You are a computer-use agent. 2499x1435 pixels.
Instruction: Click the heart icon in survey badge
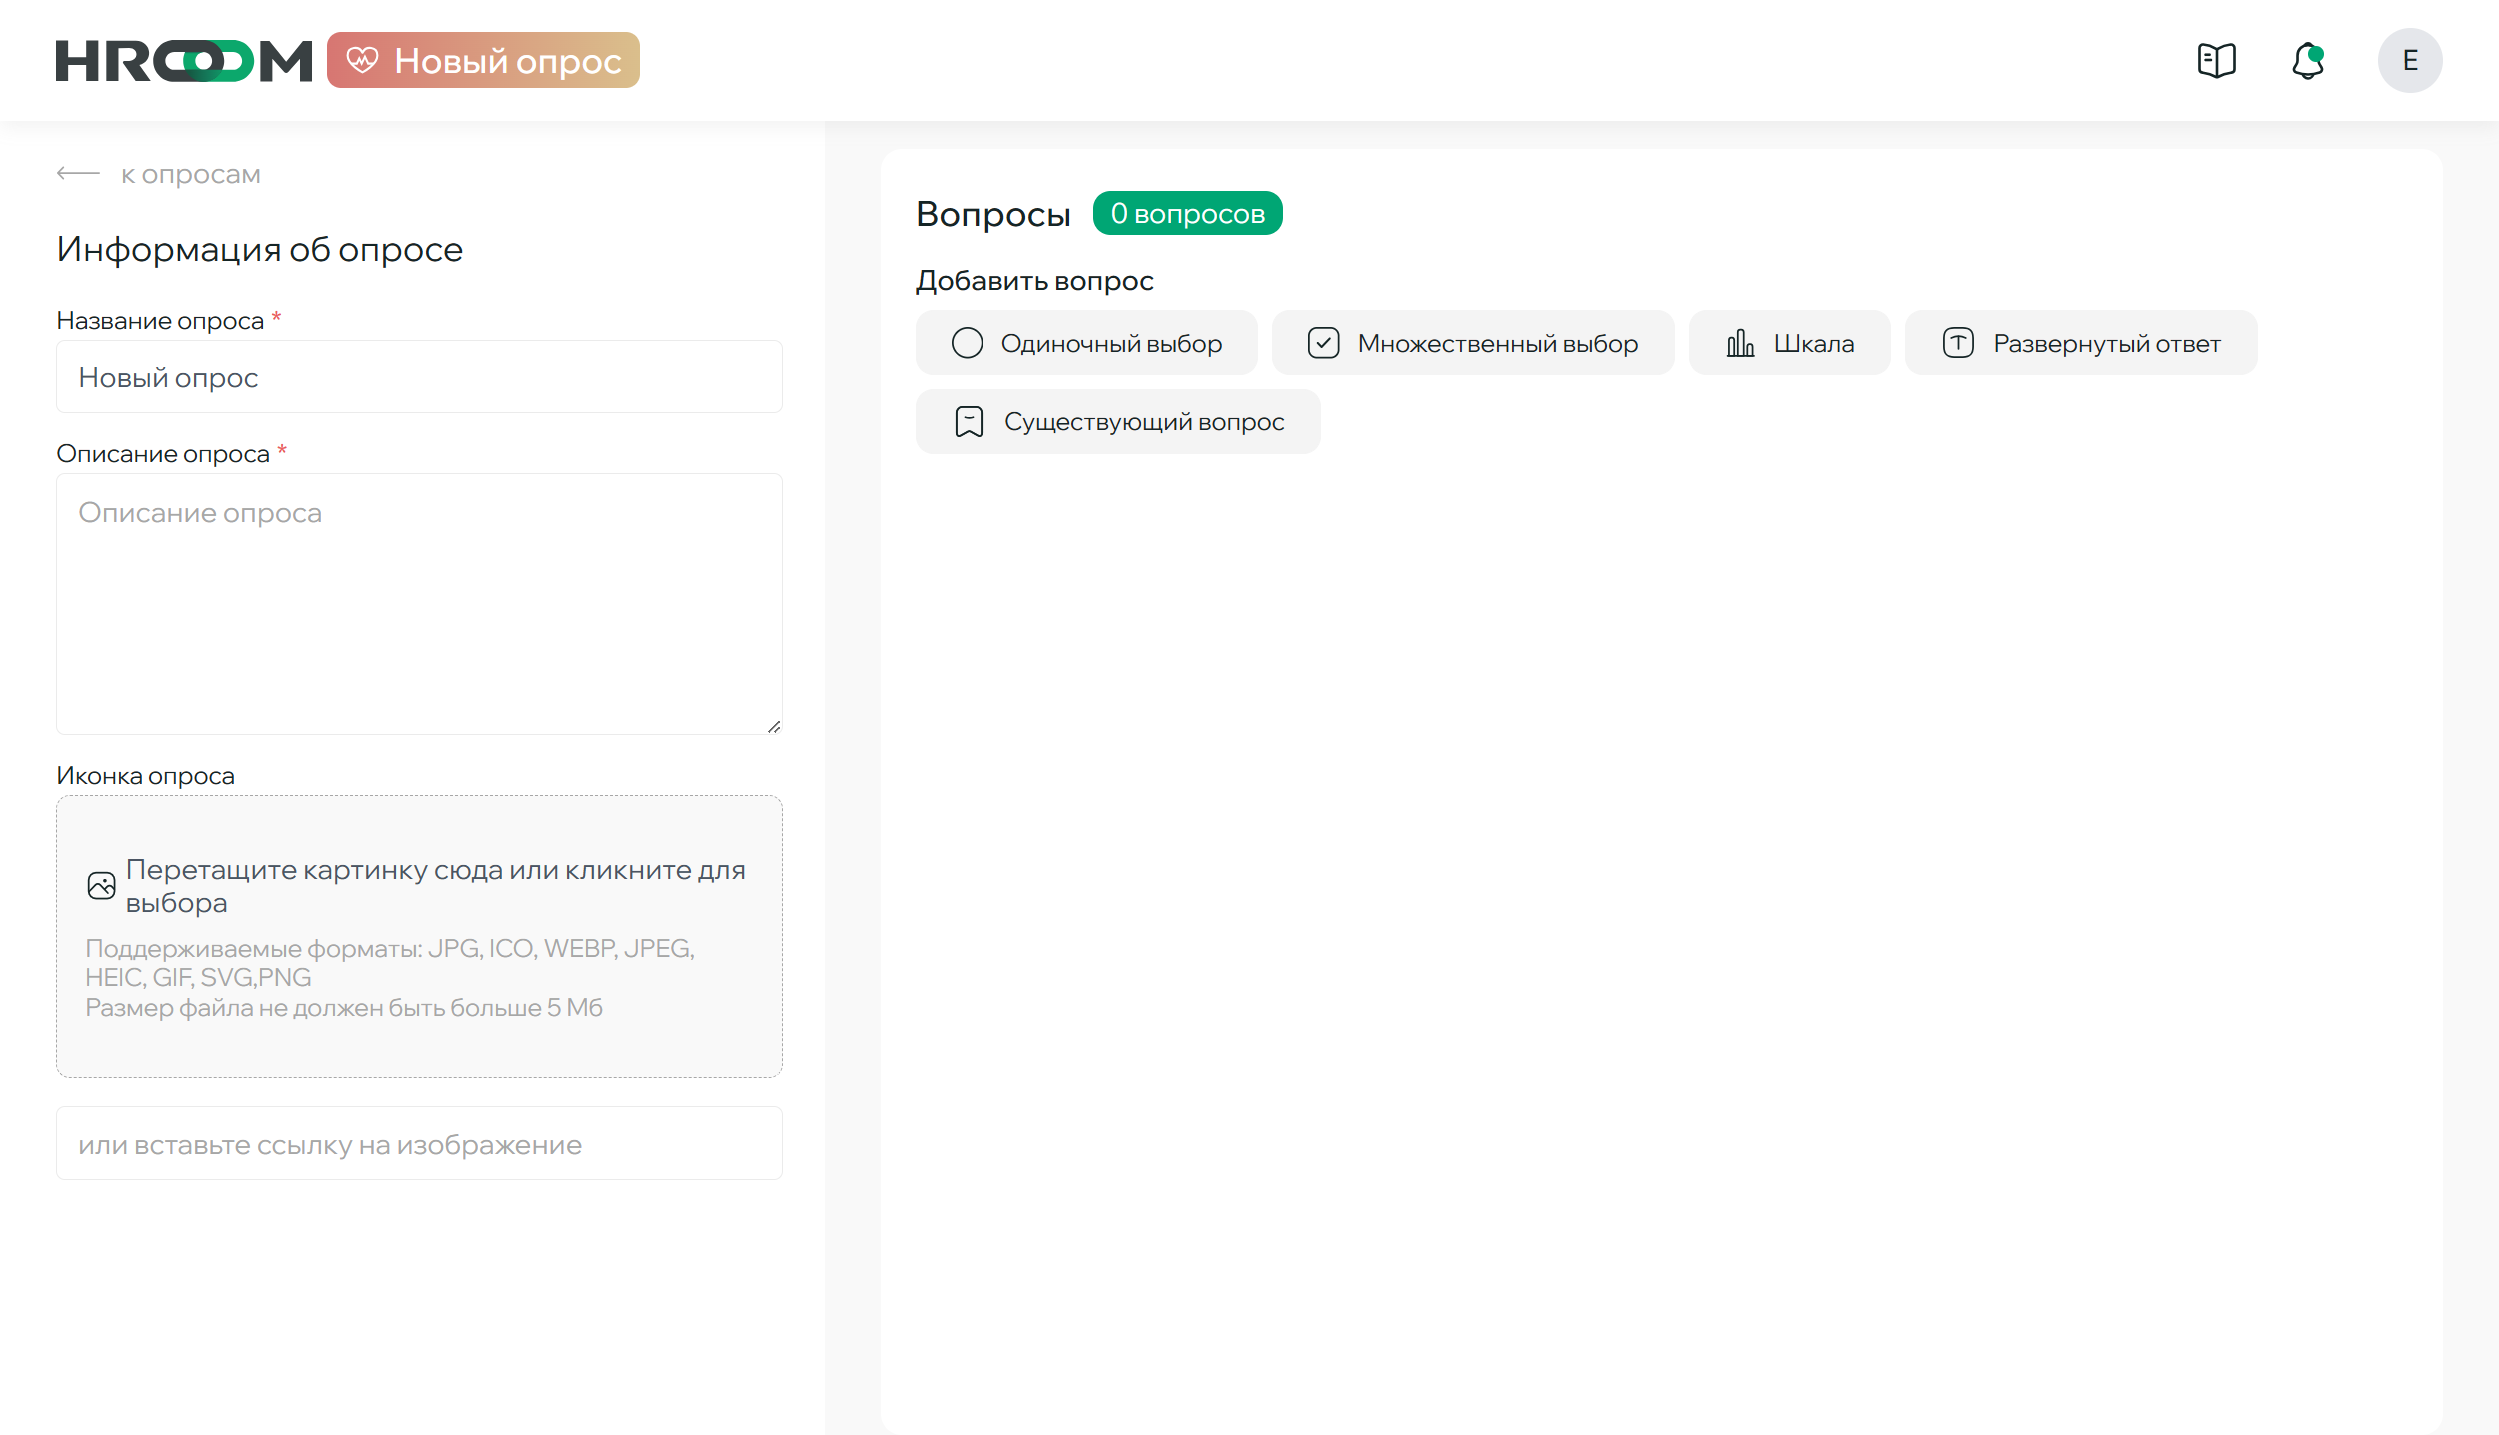362,60
